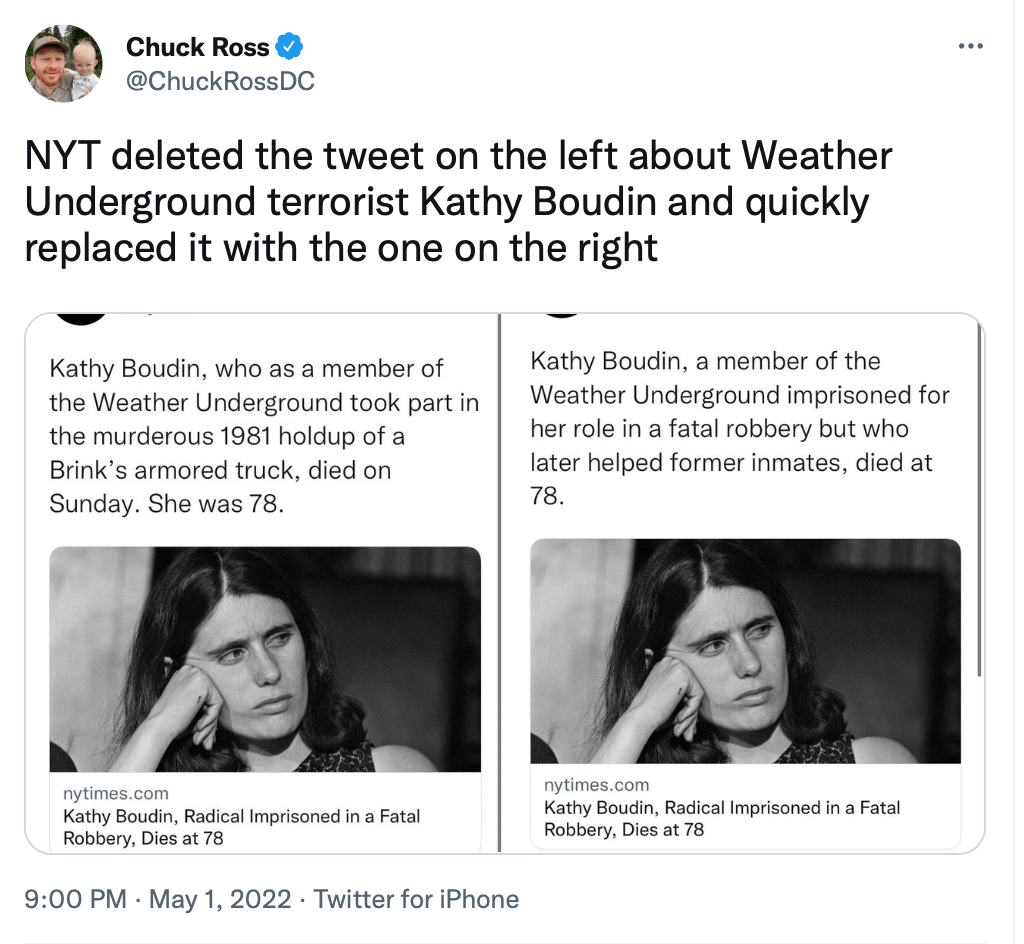This screenshot has height=944, width=1024.
Task: Click the right tweet text about former inmates
Action: [739, 428]
